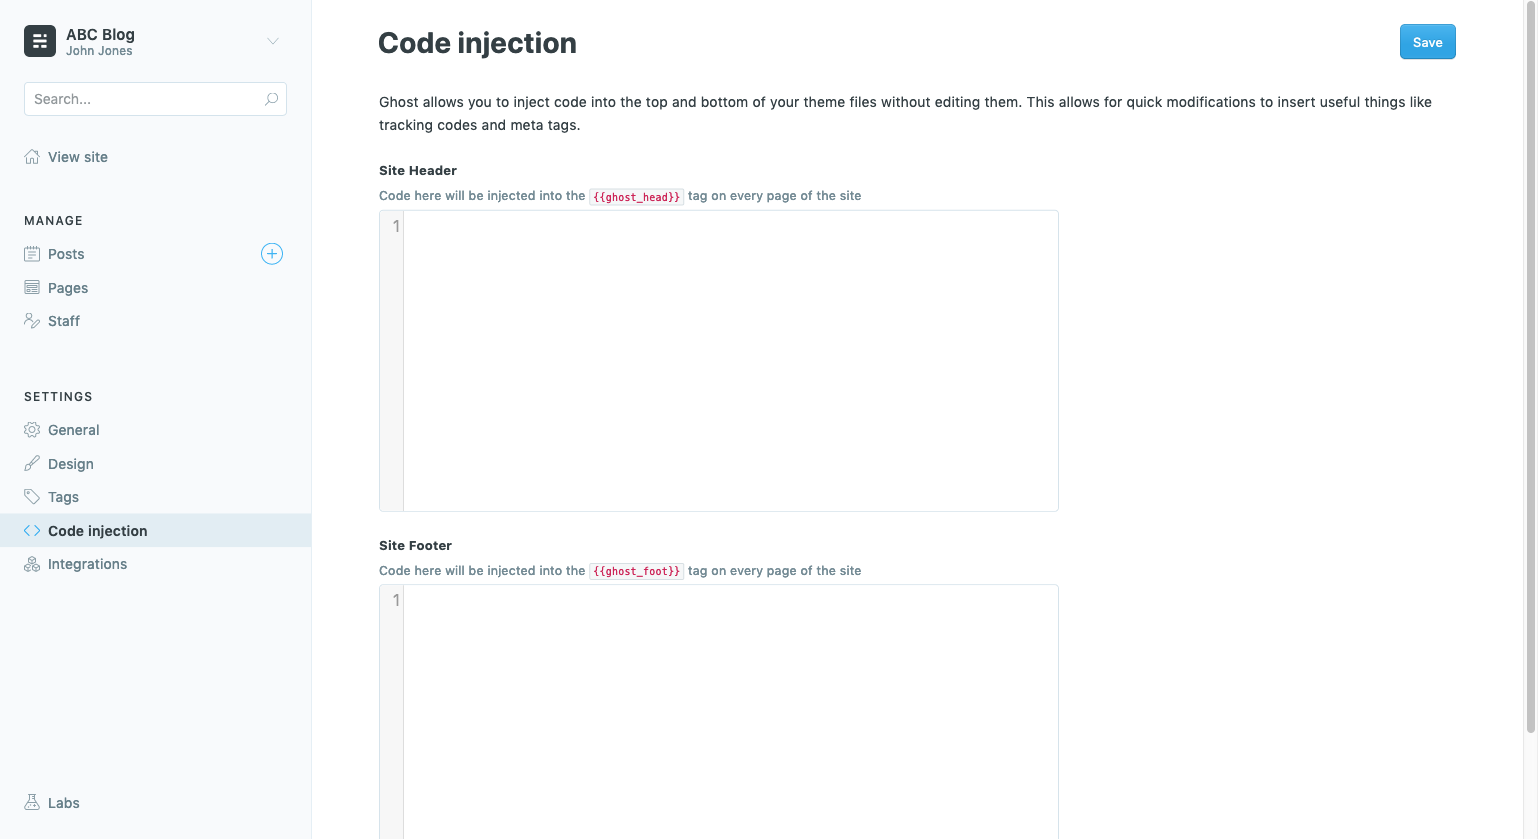Click the Design brush icon

[32, 464]
